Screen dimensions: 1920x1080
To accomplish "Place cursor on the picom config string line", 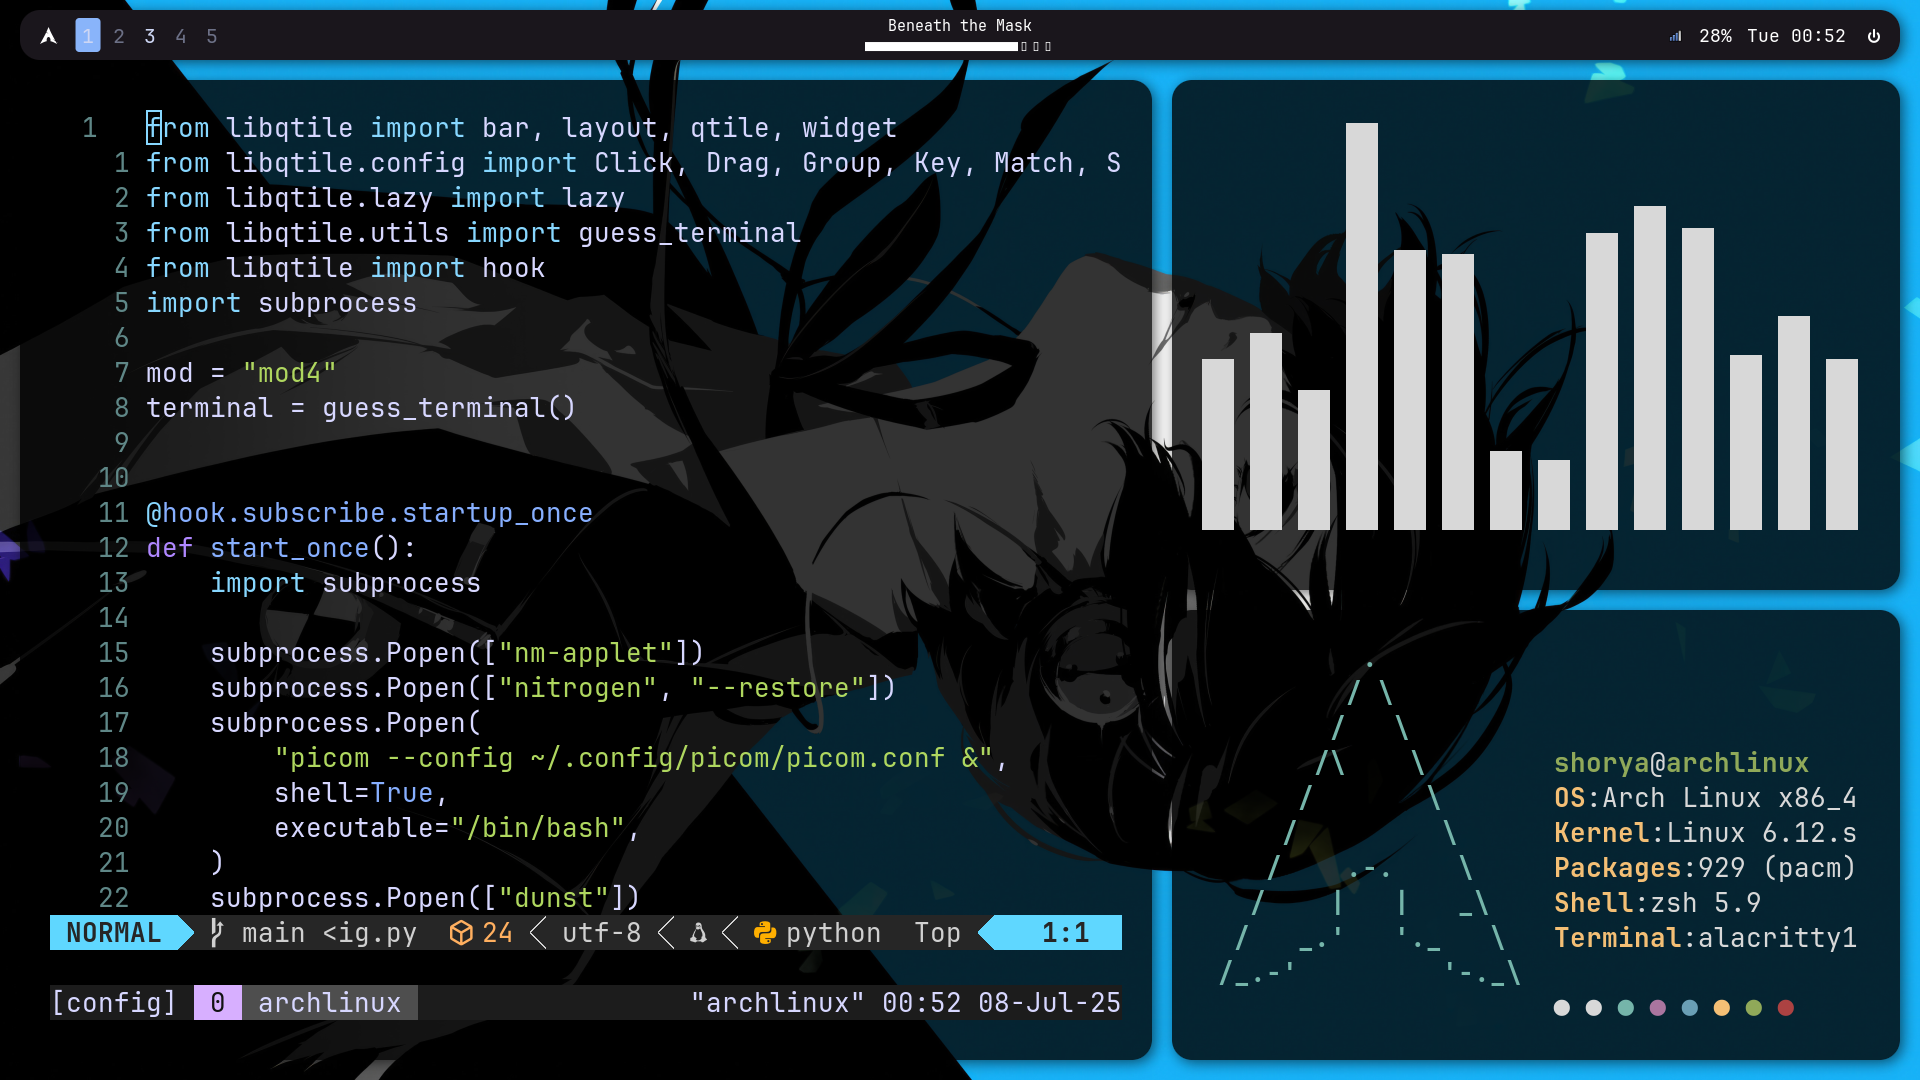I will click(641, 758).
